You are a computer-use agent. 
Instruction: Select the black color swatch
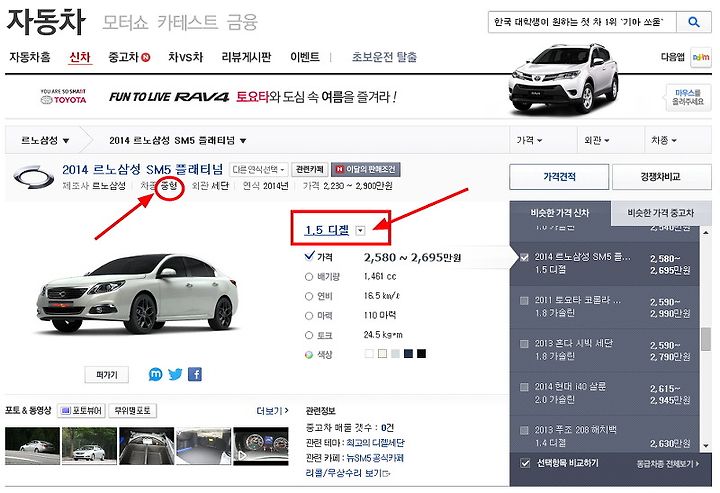click(x=422, y=354)
